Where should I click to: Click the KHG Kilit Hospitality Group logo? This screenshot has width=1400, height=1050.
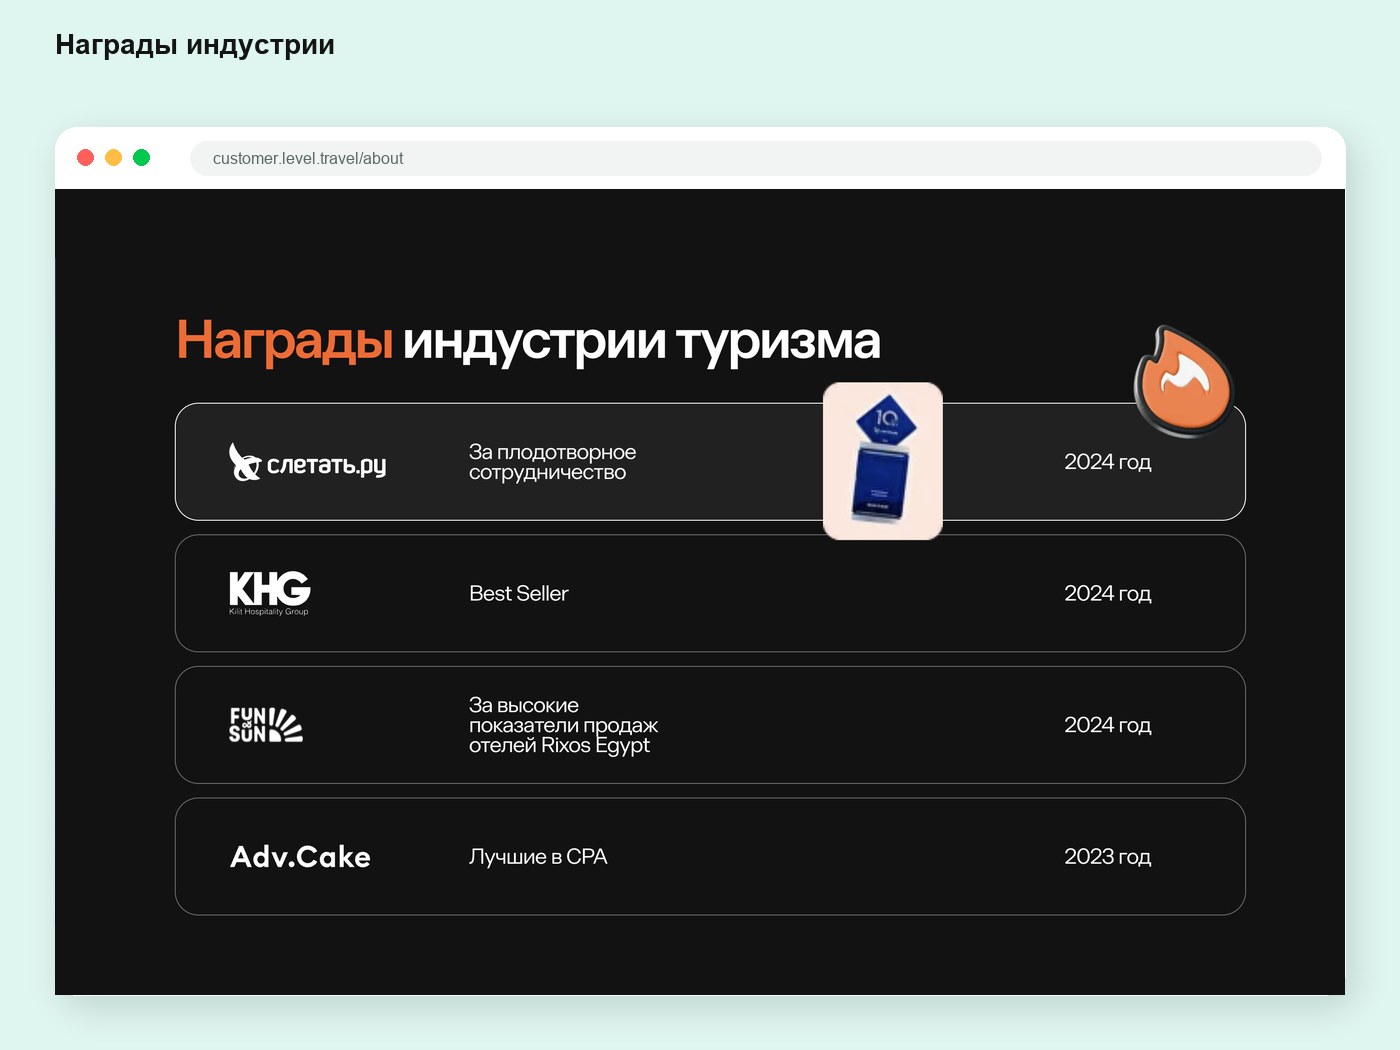(x=270, y=593)
